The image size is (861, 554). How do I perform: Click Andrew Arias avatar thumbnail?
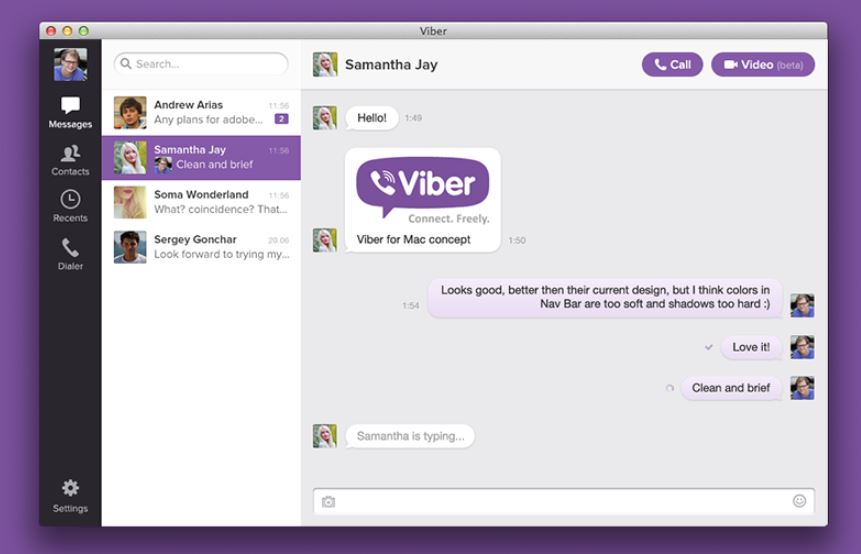click(130, 113)
